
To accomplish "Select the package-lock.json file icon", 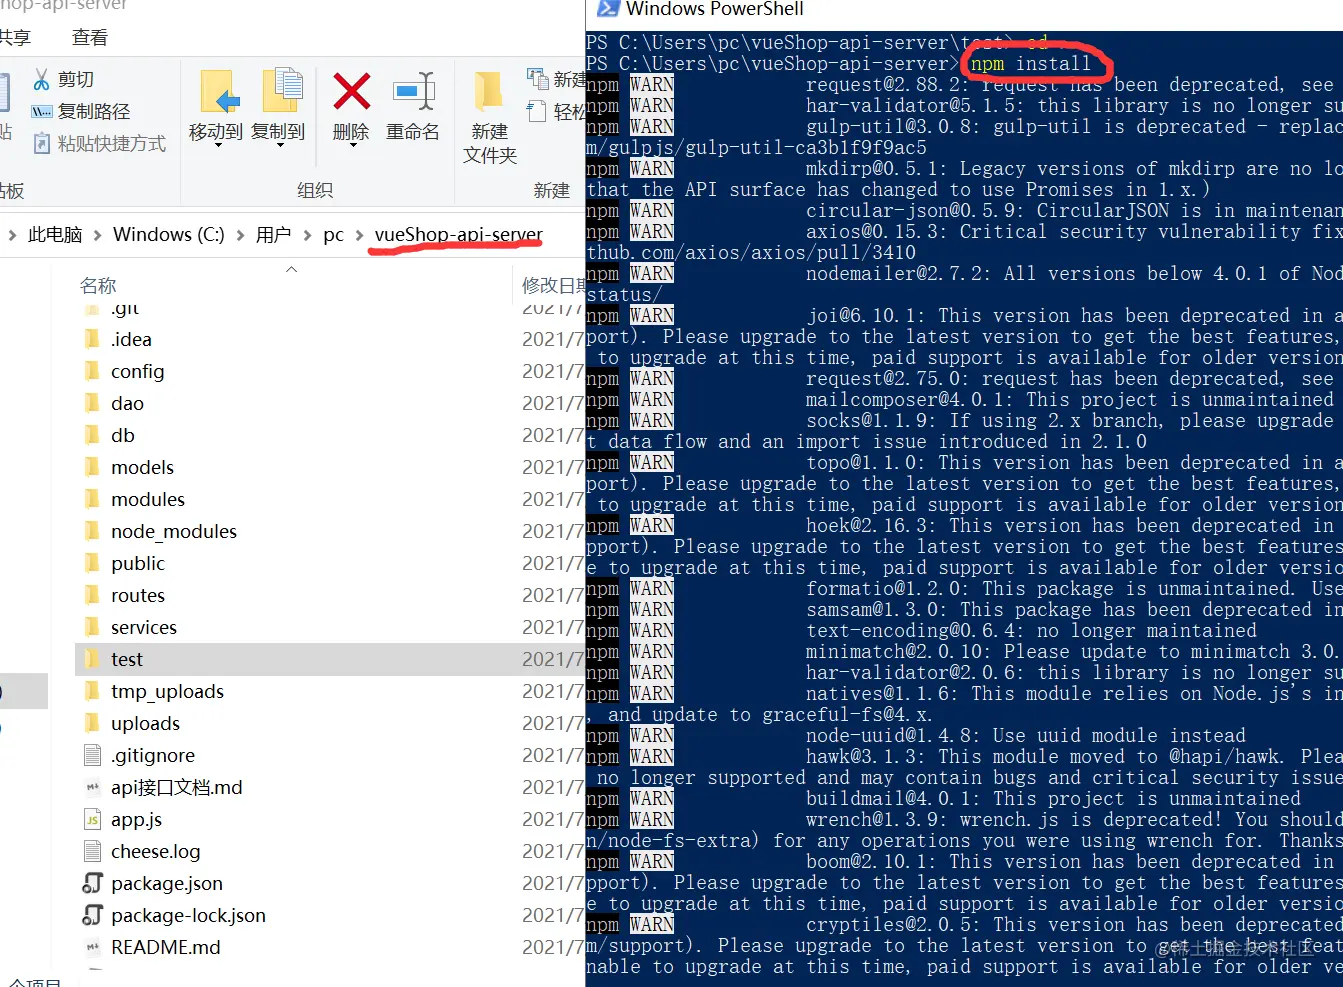I will coord(92,915).
